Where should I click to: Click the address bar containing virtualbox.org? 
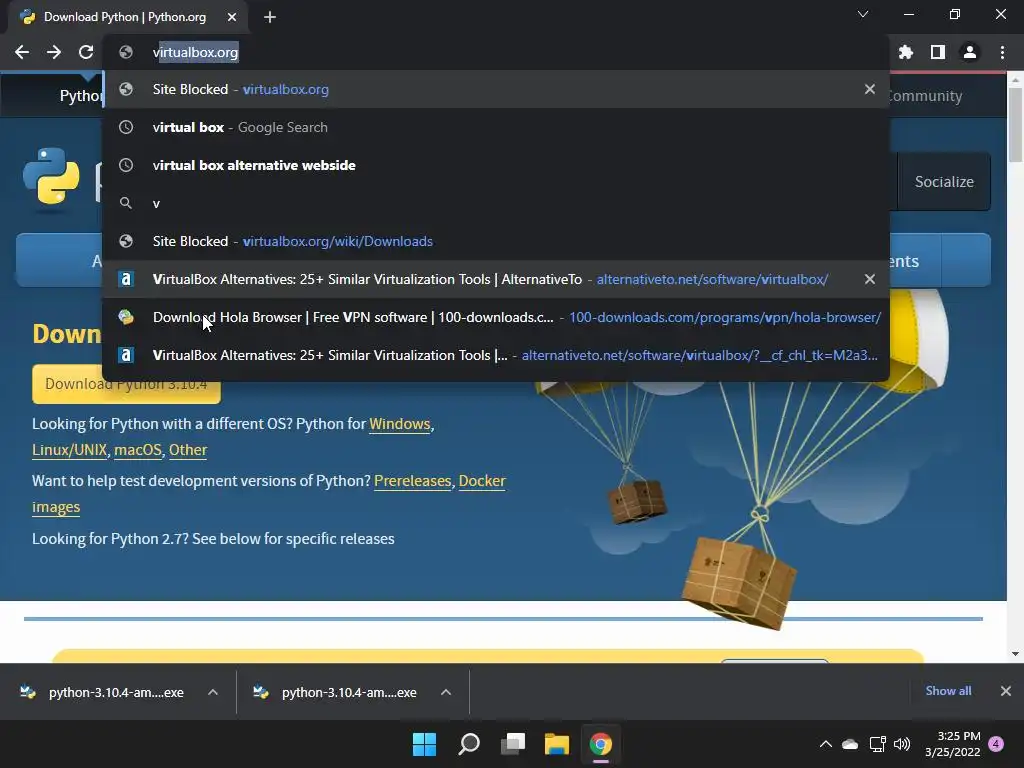(x=496, y=52)
